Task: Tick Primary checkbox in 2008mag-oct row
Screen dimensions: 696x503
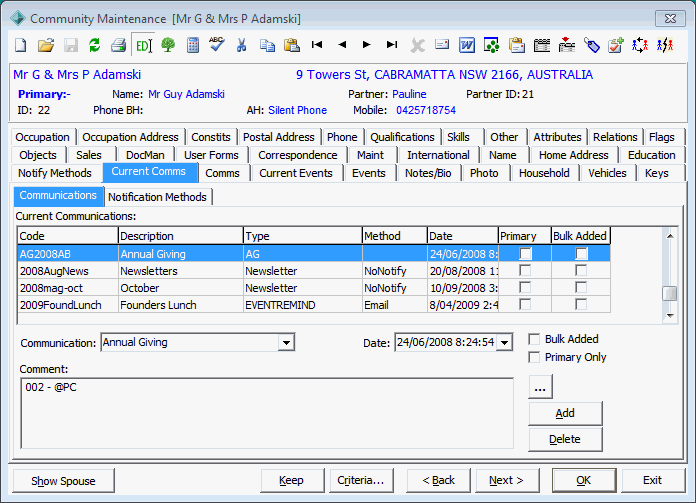Action: [x=526, y=288]
